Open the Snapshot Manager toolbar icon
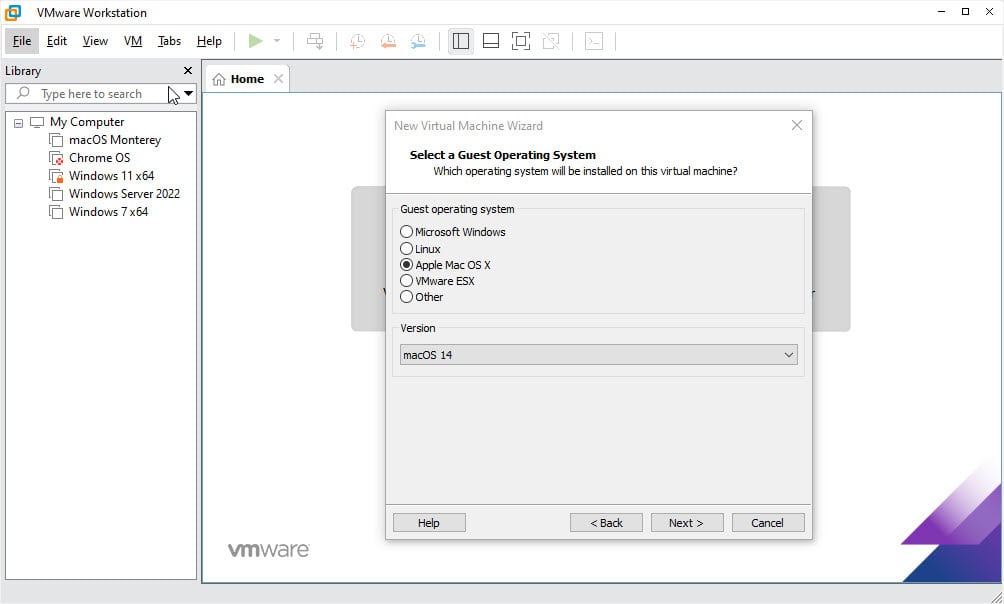 coord(418,41)
